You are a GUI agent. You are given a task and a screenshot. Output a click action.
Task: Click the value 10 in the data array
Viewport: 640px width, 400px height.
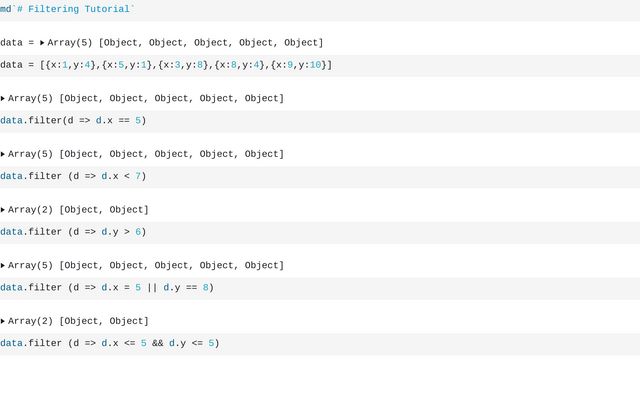click(316, 65)
